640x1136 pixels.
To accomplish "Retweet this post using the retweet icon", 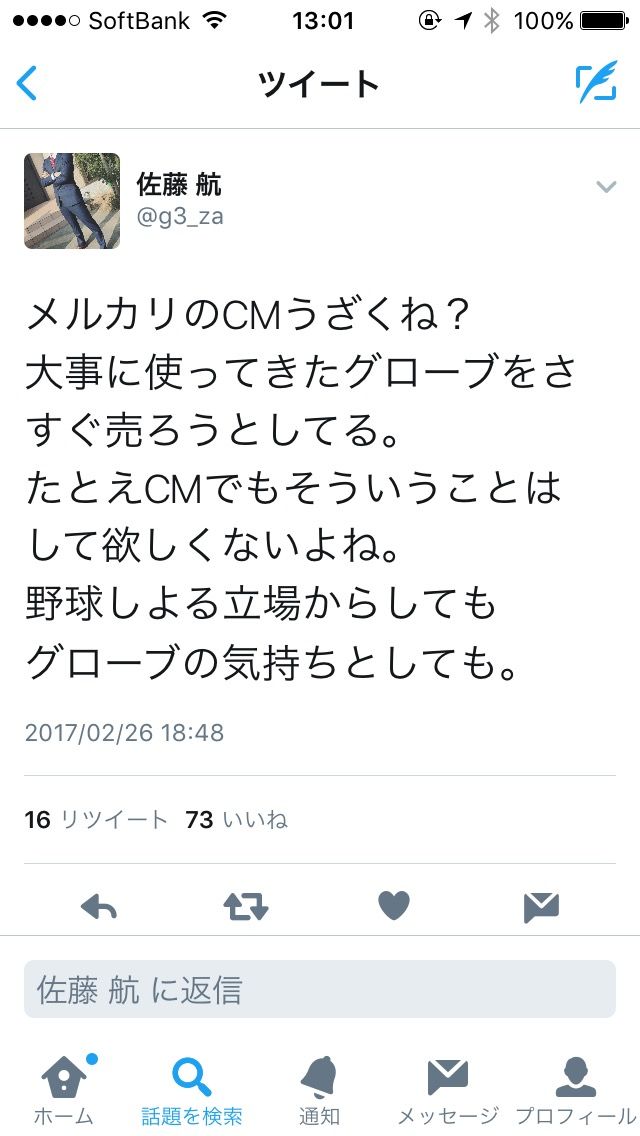I will [x=246, y=906].
